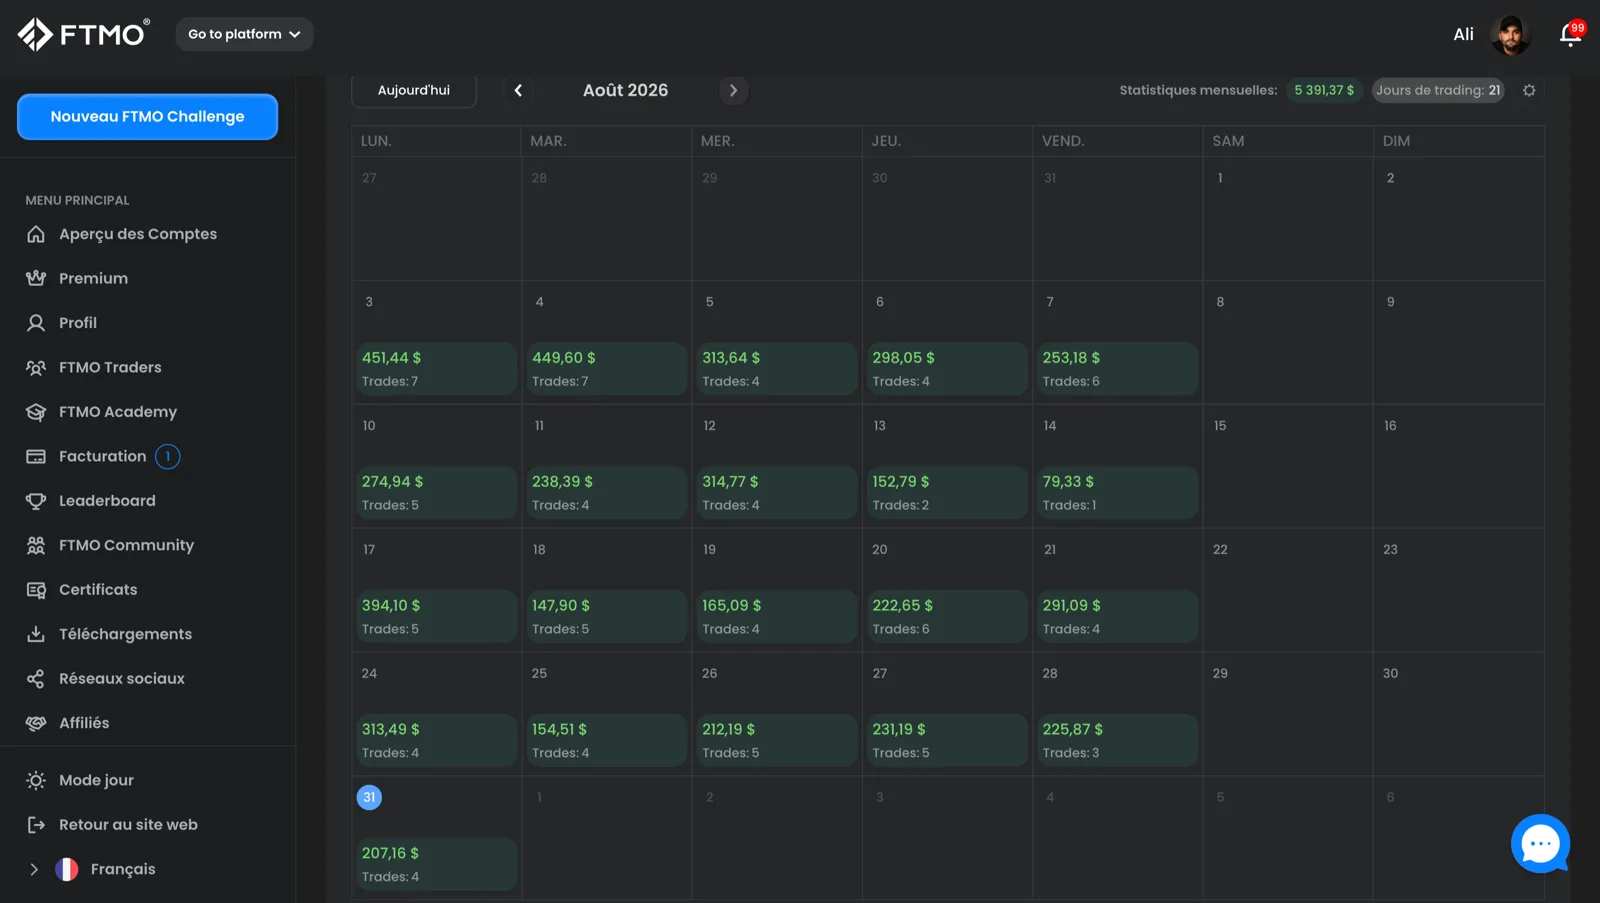Select the 274,94 $ day entry
Screen dimensions: 1600x903
pyautogui.click(x=436, y=493)
